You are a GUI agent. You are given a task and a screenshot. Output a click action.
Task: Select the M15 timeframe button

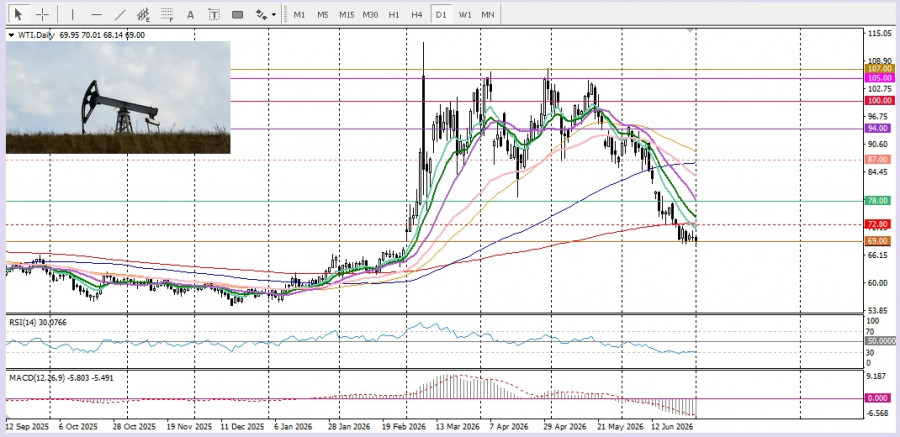[x=346, y=14]
